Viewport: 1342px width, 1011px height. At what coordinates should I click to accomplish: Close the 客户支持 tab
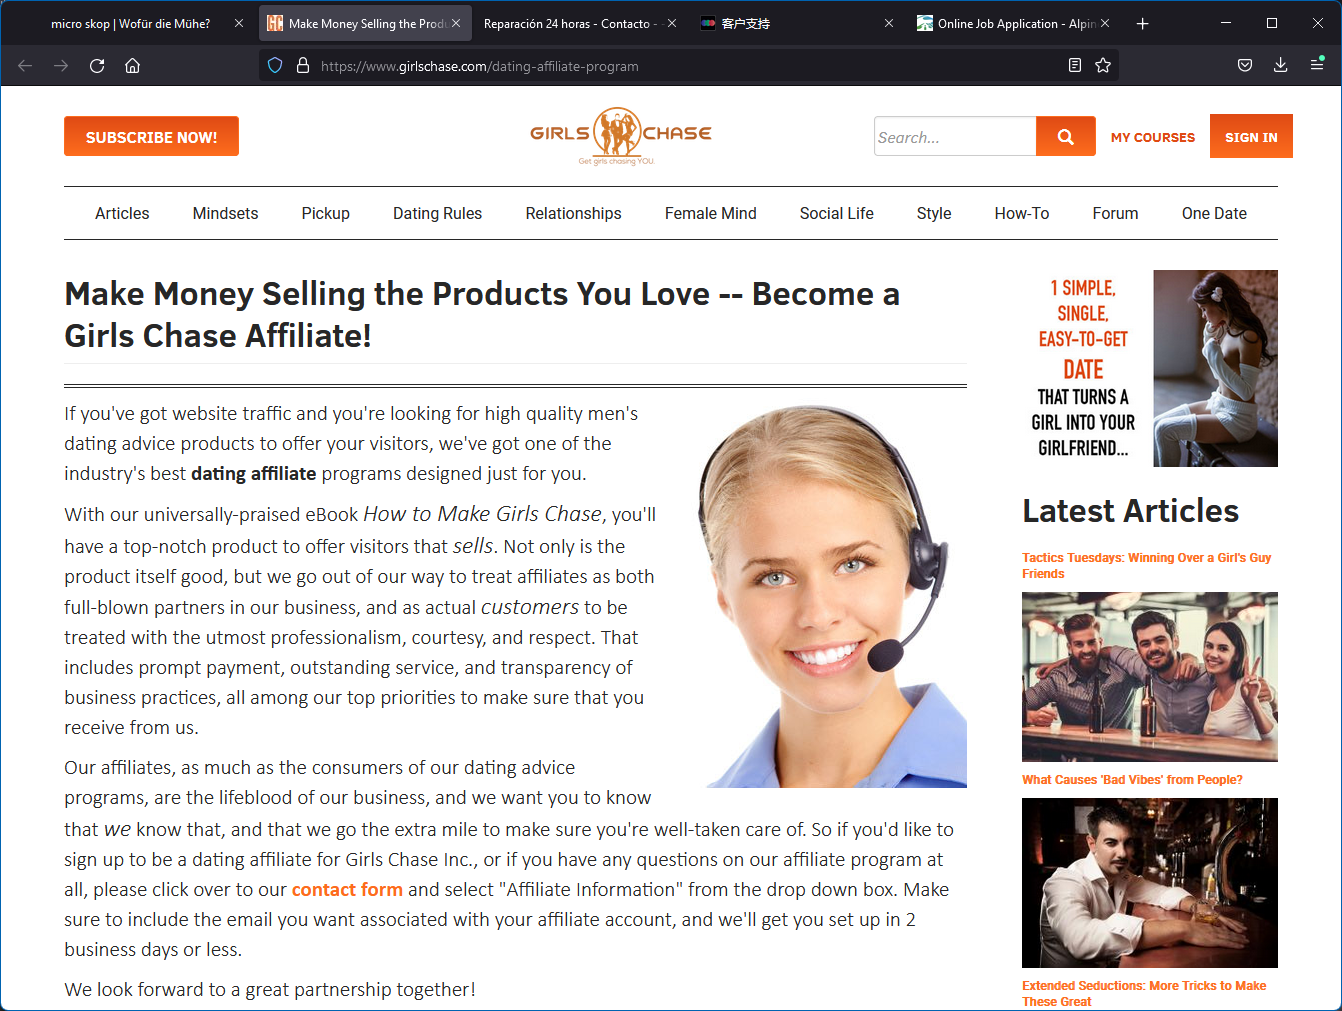[889, 23]
